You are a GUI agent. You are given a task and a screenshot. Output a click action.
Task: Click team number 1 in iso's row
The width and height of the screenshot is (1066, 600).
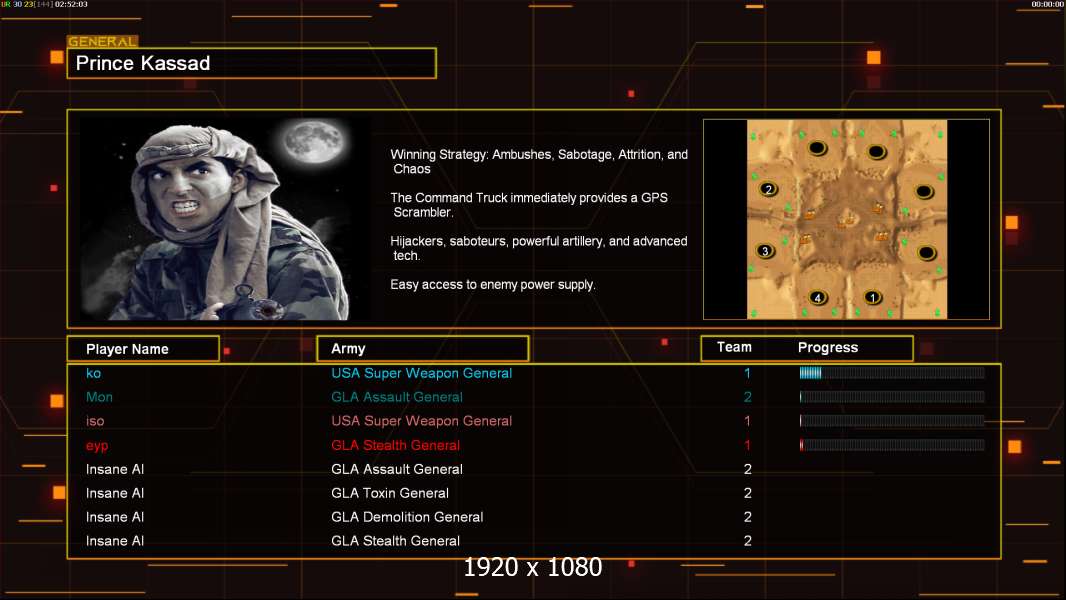point(747,421)
